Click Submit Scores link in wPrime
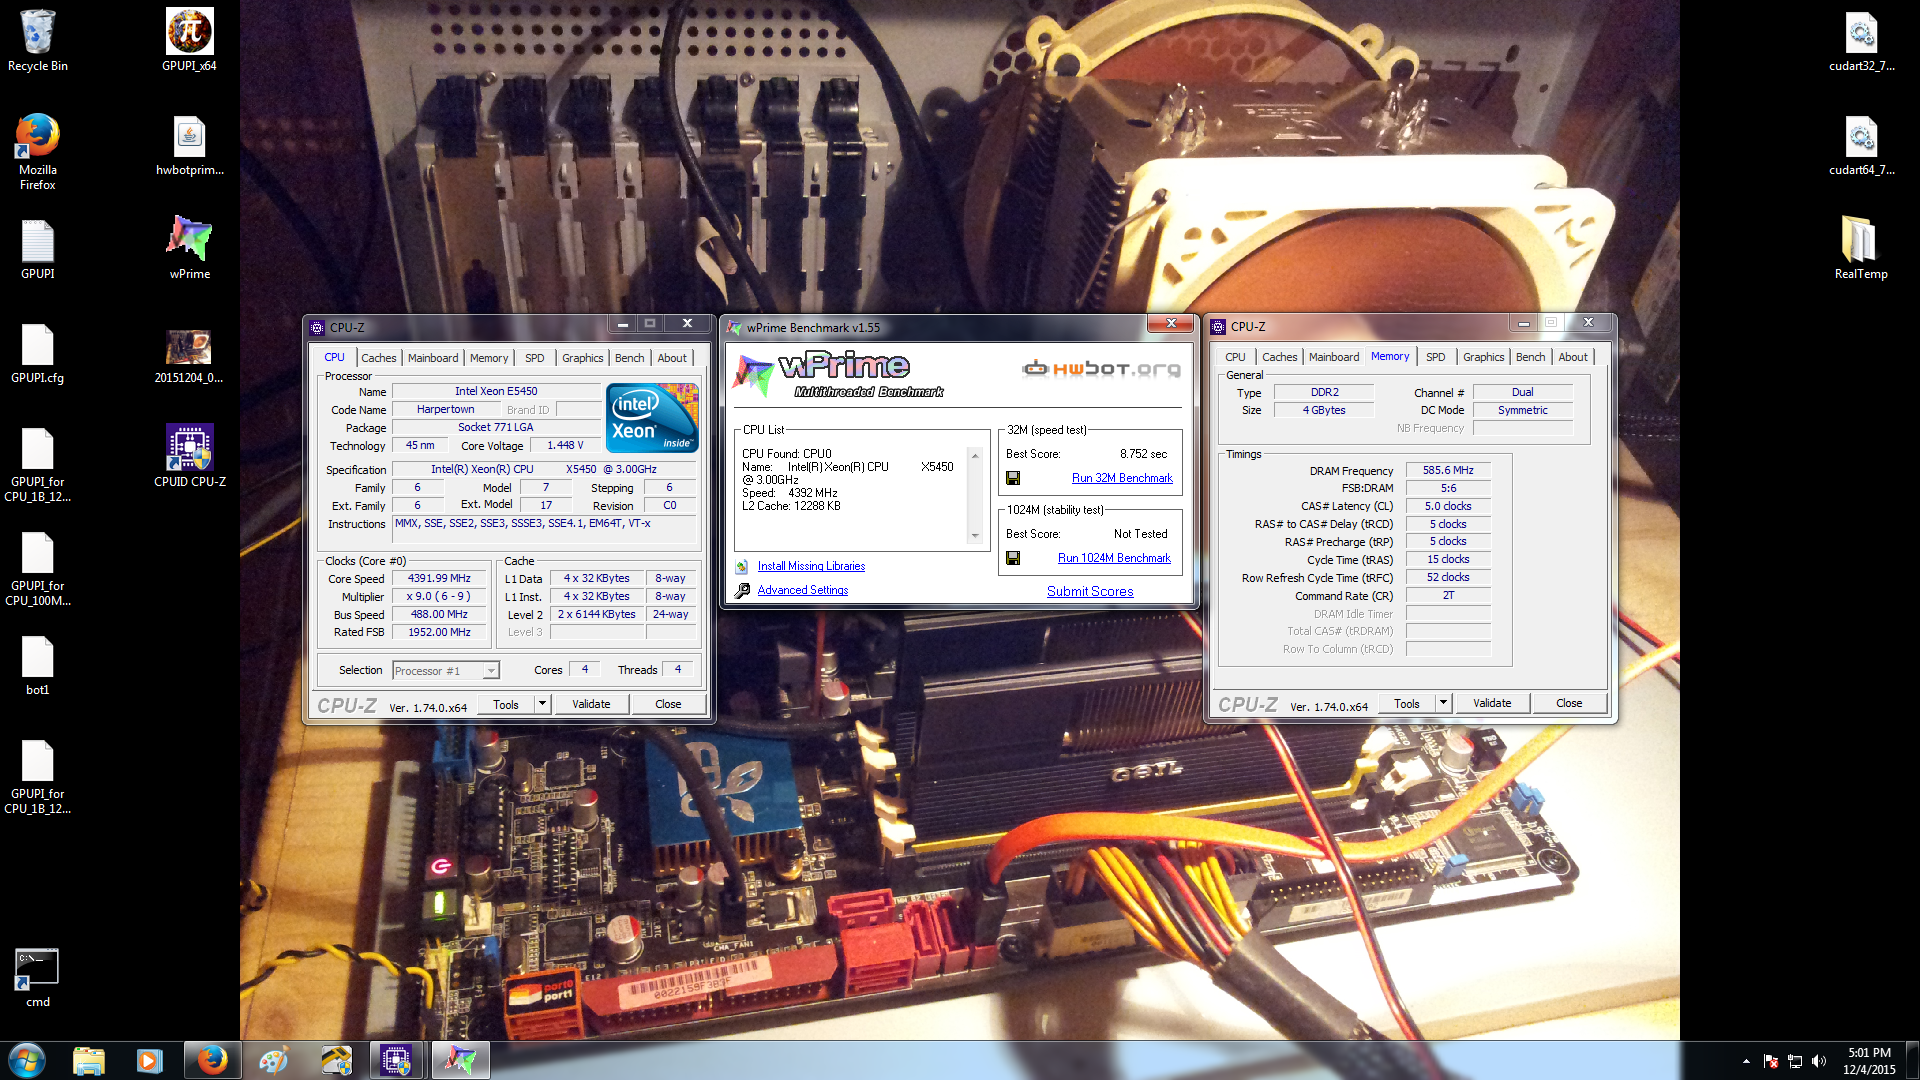This screenshot has width=1920, height=1080. point(1090,591)
